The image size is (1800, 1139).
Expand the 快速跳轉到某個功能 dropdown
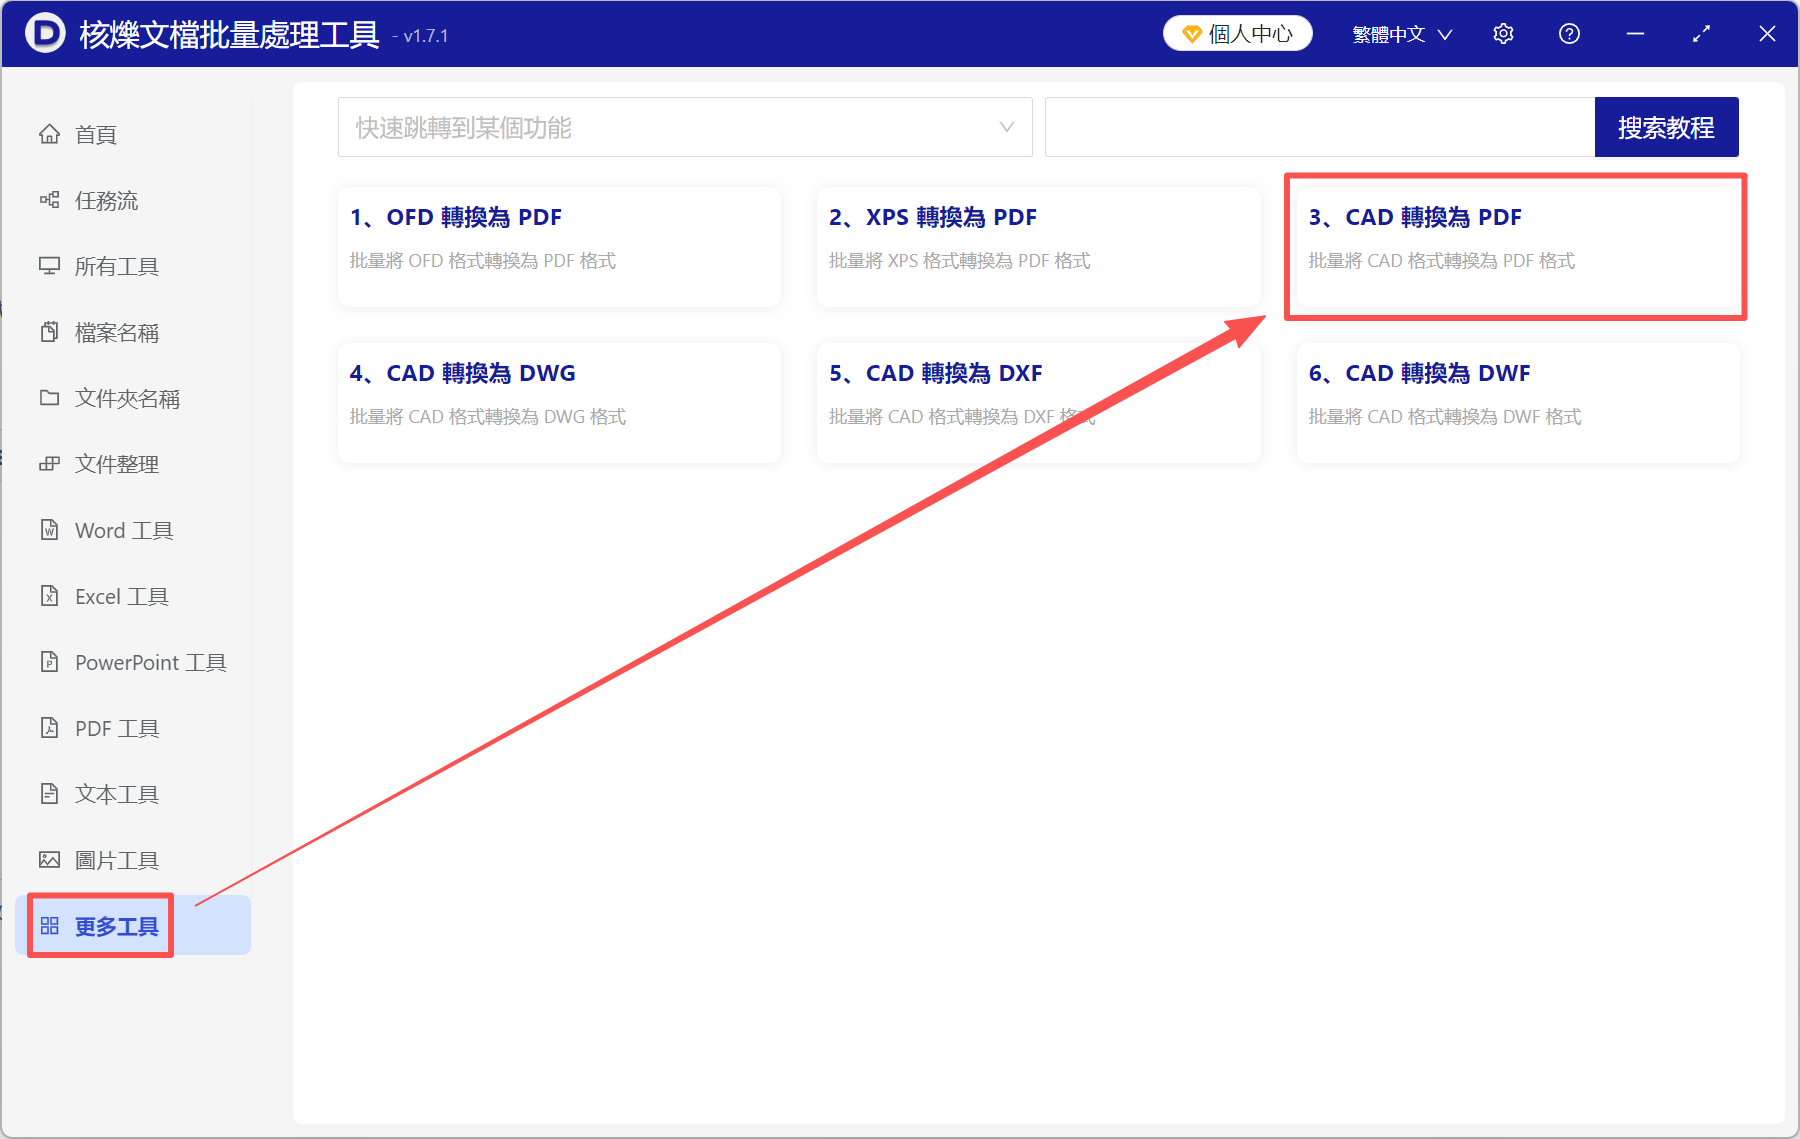tap(685, 127)
